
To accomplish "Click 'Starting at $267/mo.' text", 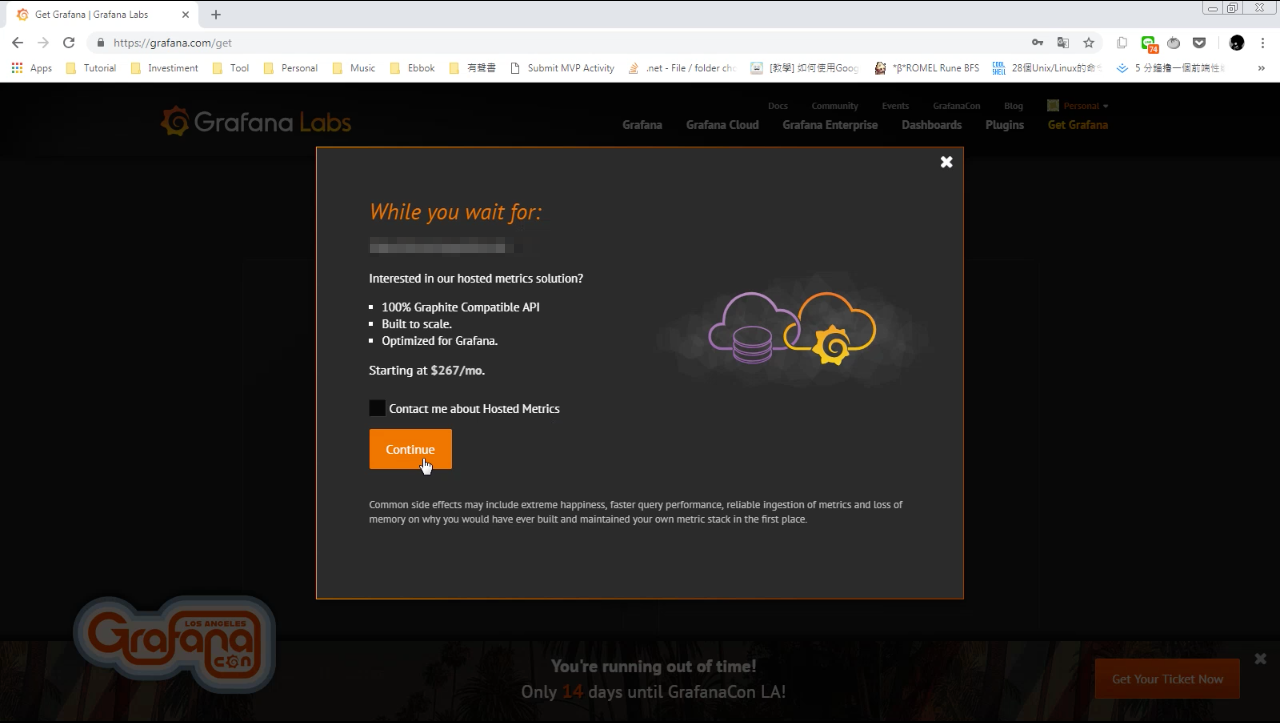I will 427,370.
